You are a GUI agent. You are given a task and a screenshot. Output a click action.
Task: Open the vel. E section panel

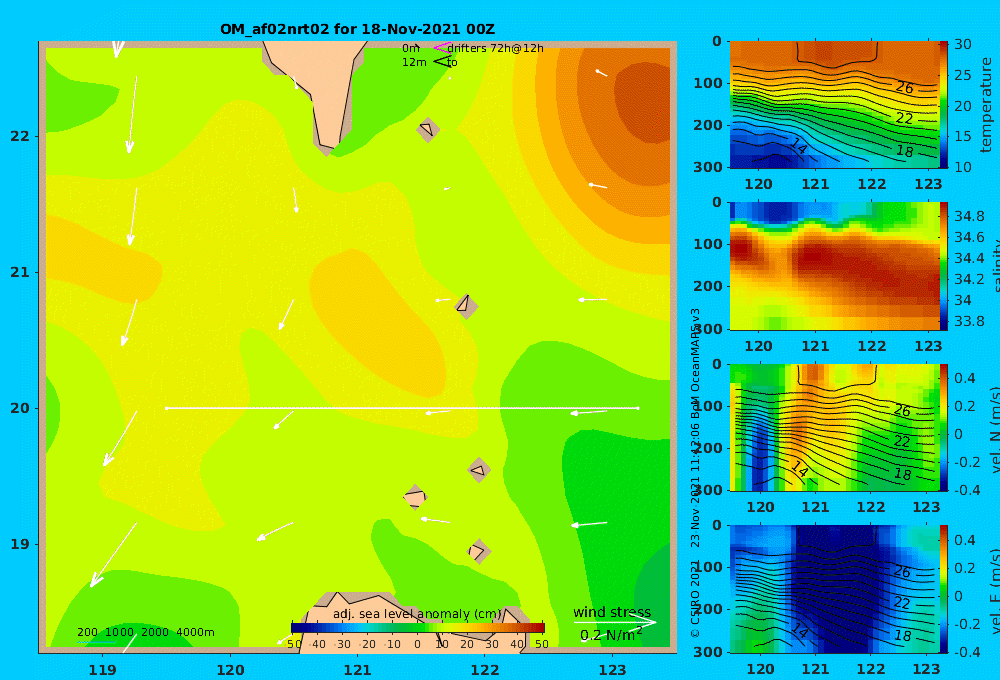[835, 589]
